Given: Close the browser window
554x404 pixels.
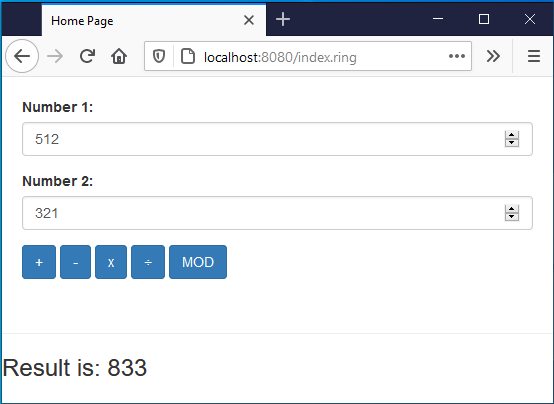Looking at the screenshot, I should pos(530,19).
